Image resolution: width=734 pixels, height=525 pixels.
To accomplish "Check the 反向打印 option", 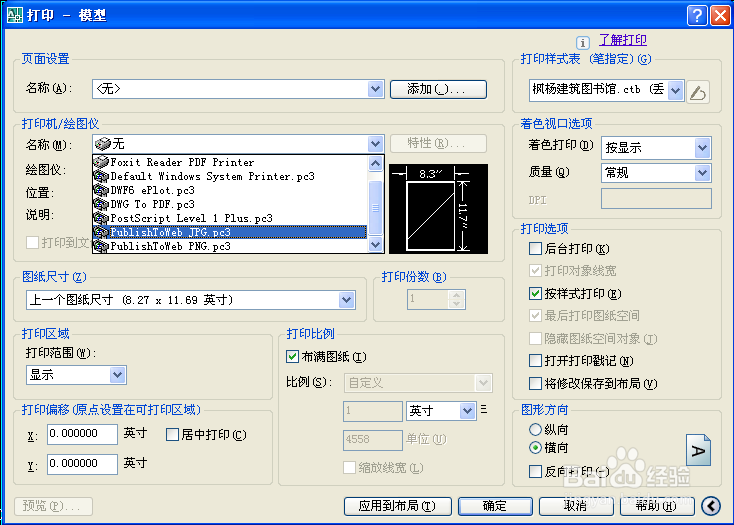I will (x=535, y=471).
